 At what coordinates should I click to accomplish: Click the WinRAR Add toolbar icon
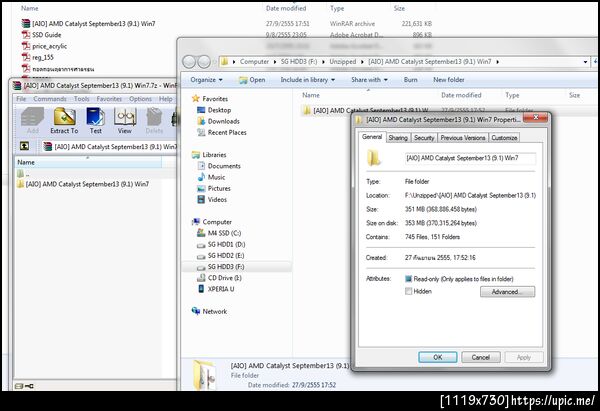(32, 121)
